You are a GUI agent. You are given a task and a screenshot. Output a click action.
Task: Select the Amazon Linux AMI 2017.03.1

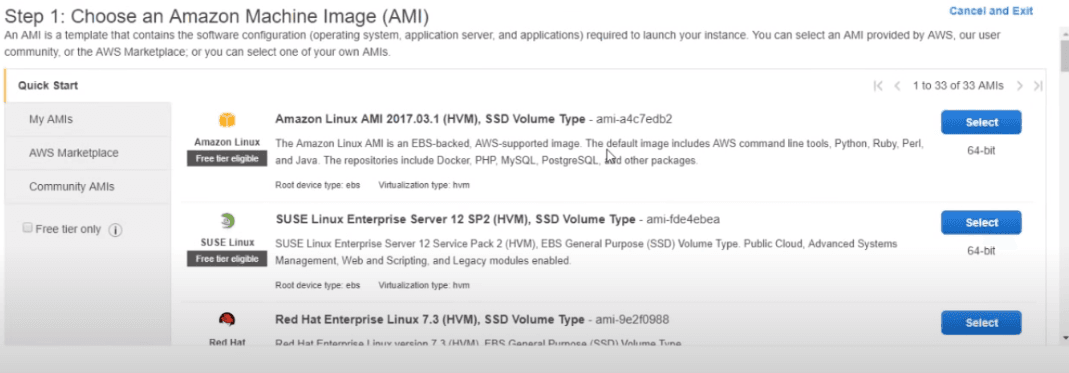[x=981, y=122]
